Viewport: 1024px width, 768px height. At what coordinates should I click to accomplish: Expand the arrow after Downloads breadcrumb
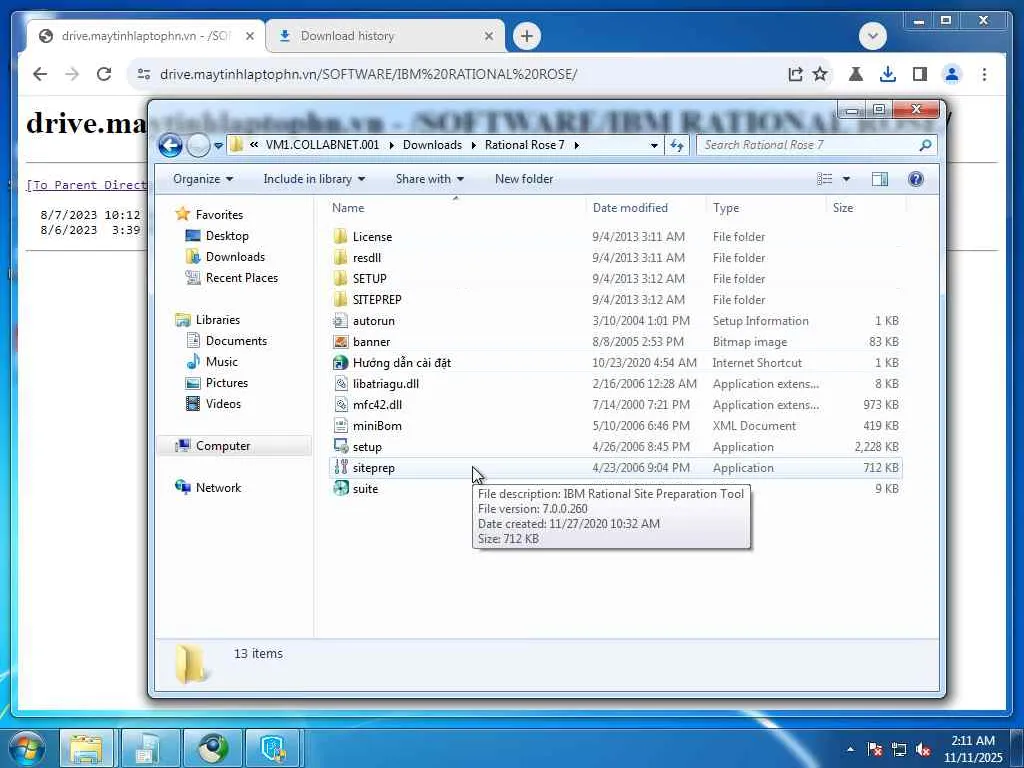pyautogui.click(x=474, y=145)
